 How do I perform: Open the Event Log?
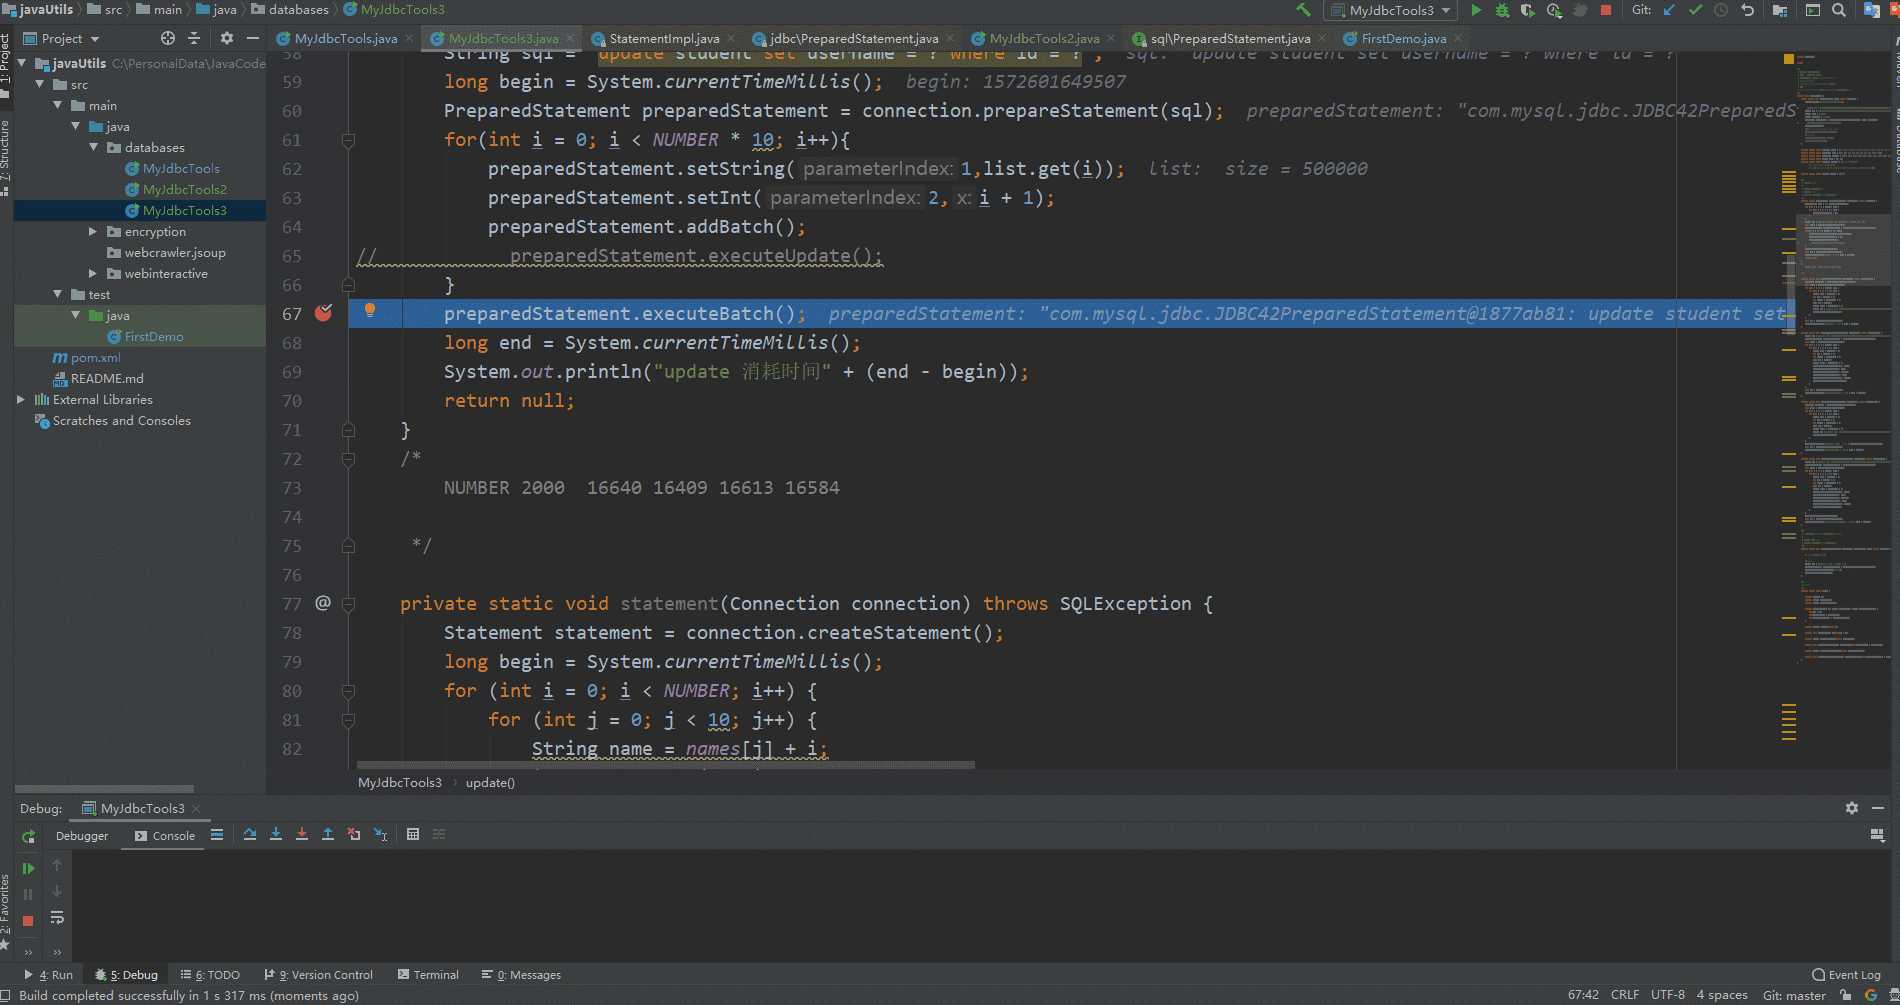[1846, 974]
